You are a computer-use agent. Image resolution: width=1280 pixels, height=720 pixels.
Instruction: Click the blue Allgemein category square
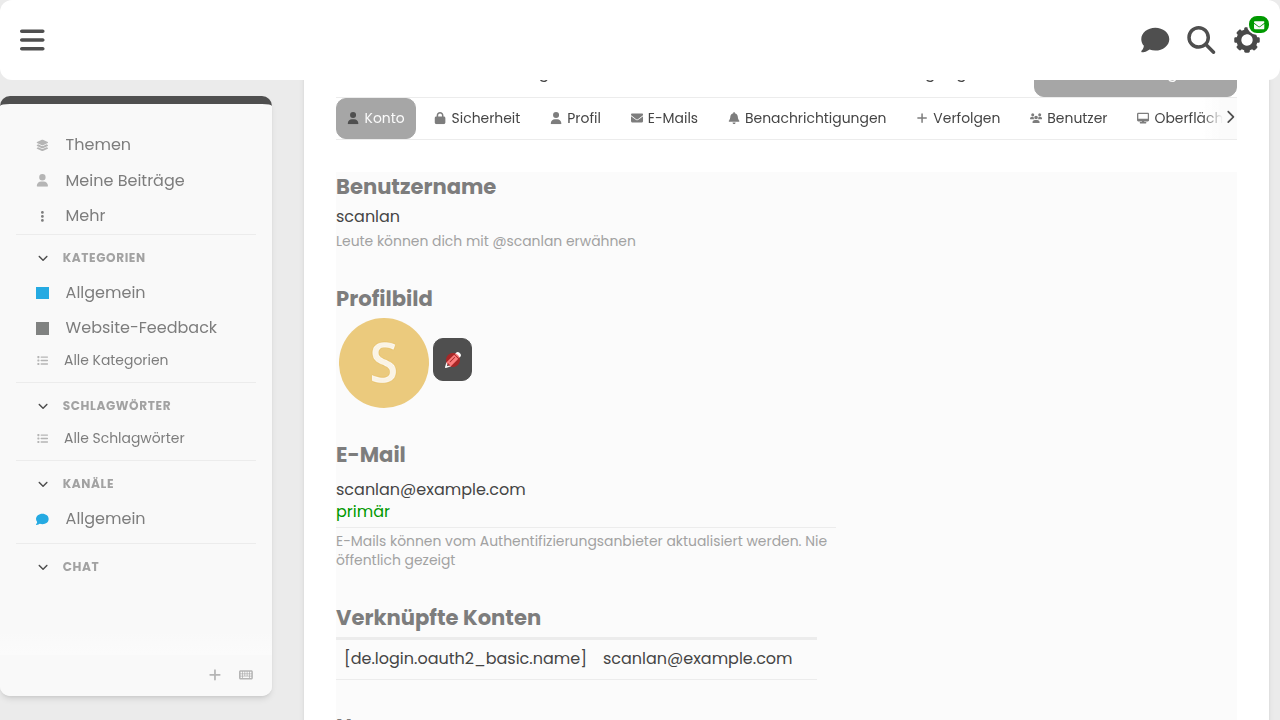point(42,293)
